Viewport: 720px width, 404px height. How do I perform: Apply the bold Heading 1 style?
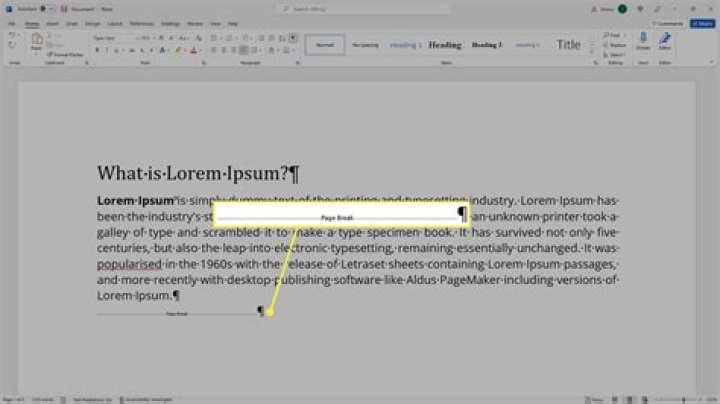pos(444,45)
